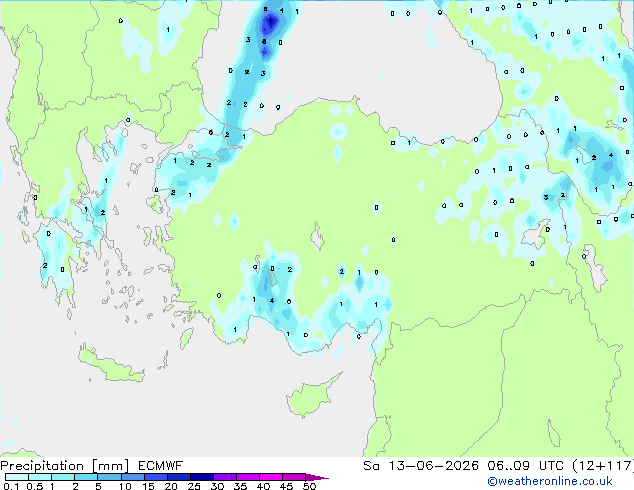Click the '06..09 UTC' time text
Image resolution: width=634 pixels, height=490 pixels.
click(x=525, y=466)
